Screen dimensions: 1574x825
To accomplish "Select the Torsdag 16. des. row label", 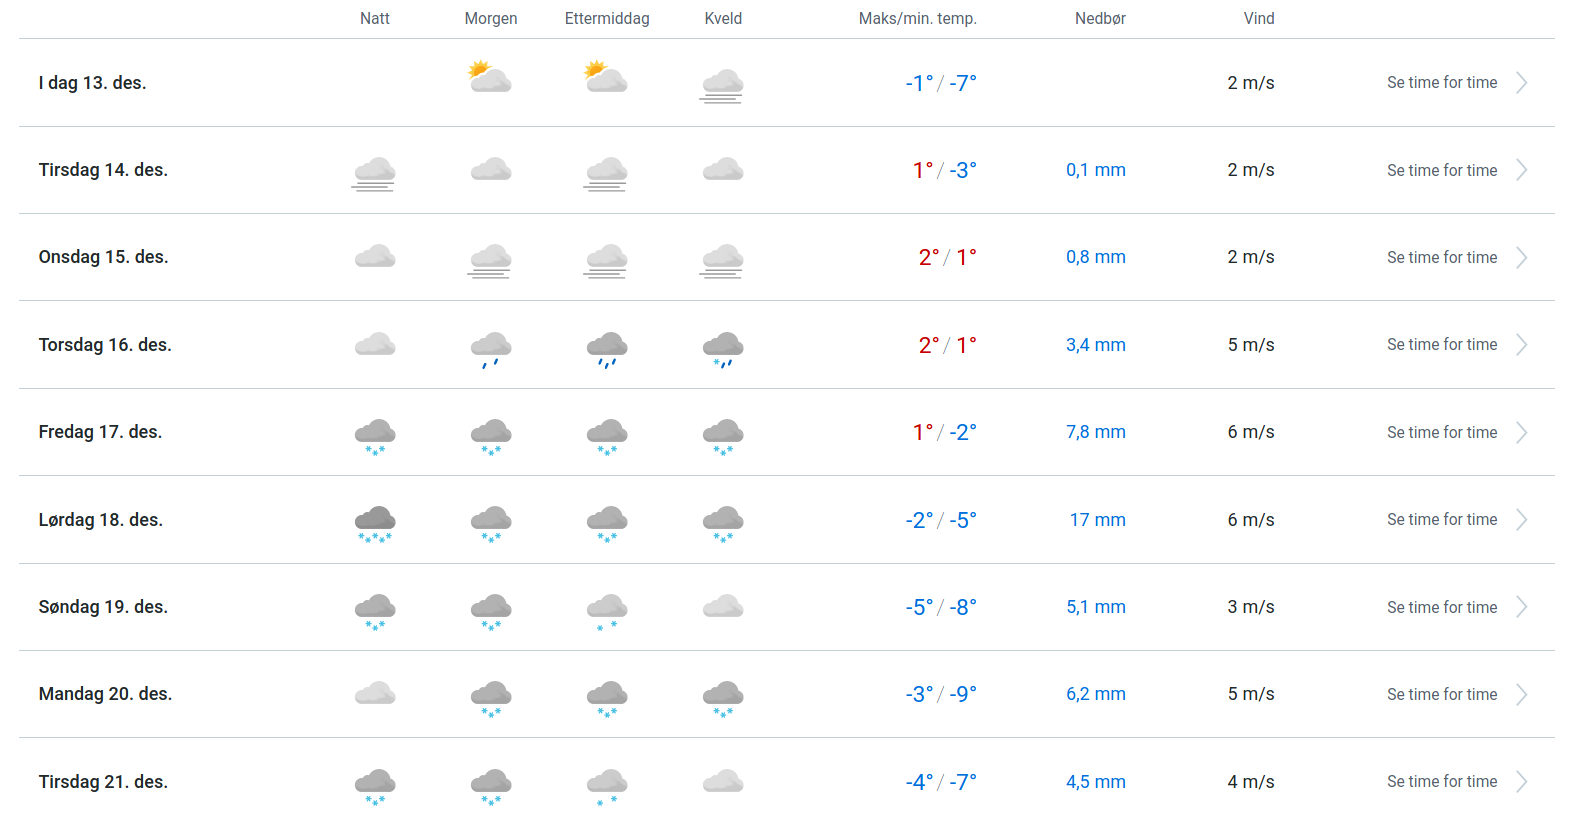I will pyautogui.click(x=105, y=345).
